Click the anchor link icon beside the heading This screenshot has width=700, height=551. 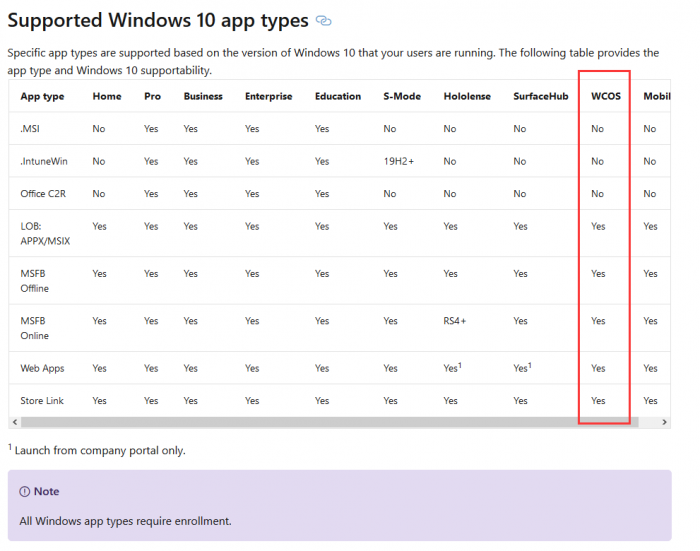point(323,21)
